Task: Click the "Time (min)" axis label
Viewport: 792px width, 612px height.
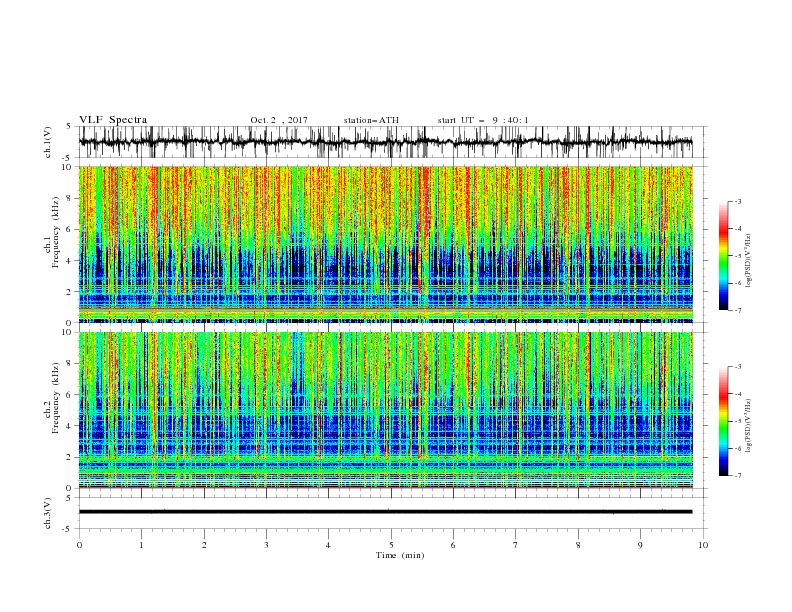Action: click(400, 555)
